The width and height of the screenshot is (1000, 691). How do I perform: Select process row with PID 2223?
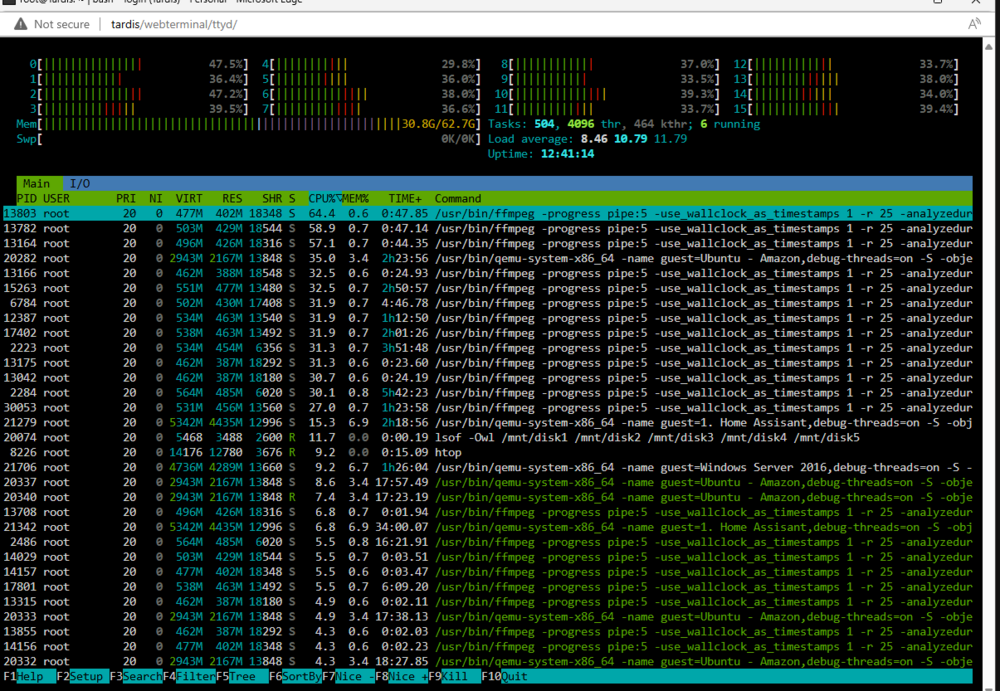click(488, 348)
